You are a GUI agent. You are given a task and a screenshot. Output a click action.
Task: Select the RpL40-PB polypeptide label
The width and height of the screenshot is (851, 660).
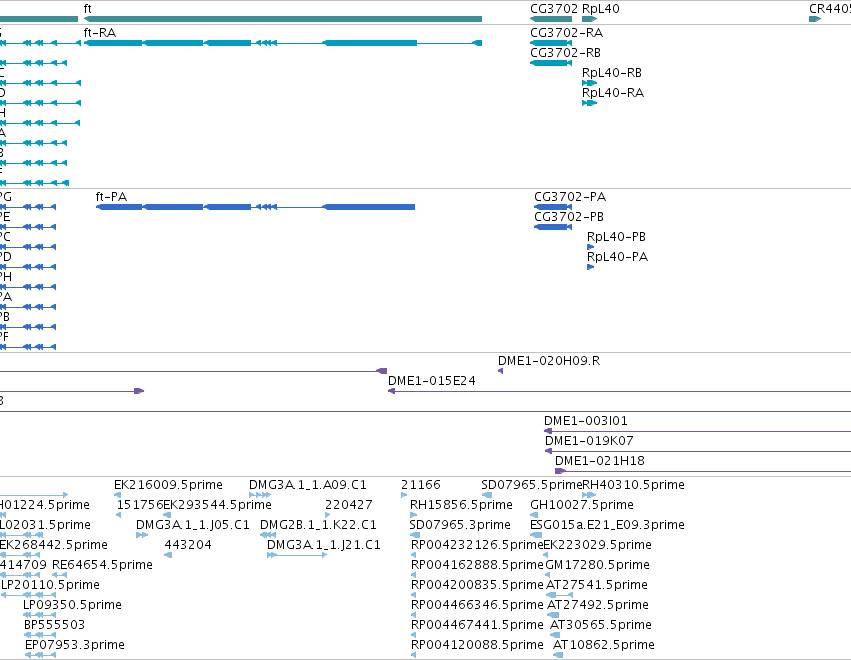[x=617, y=237]
